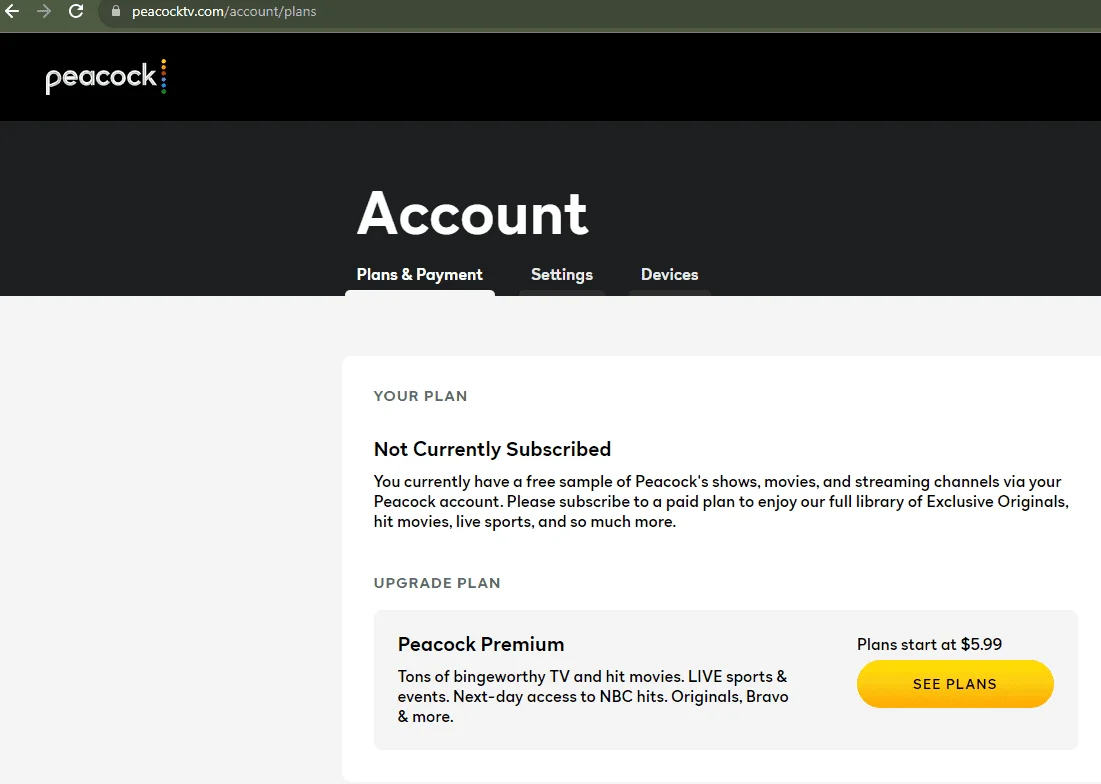Open the Settings tab
This screenshot has width=1101, height=784.
click(562, 274)
